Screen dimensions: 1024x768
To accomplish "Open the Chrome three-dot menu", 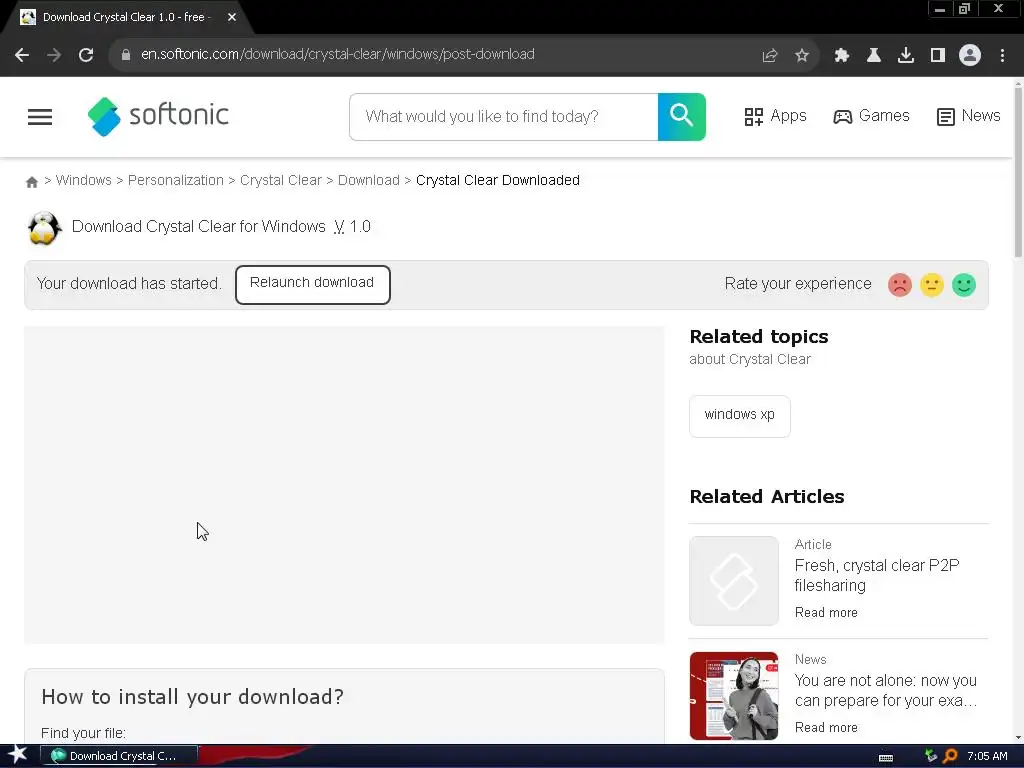I will (x=1002, y=56).
